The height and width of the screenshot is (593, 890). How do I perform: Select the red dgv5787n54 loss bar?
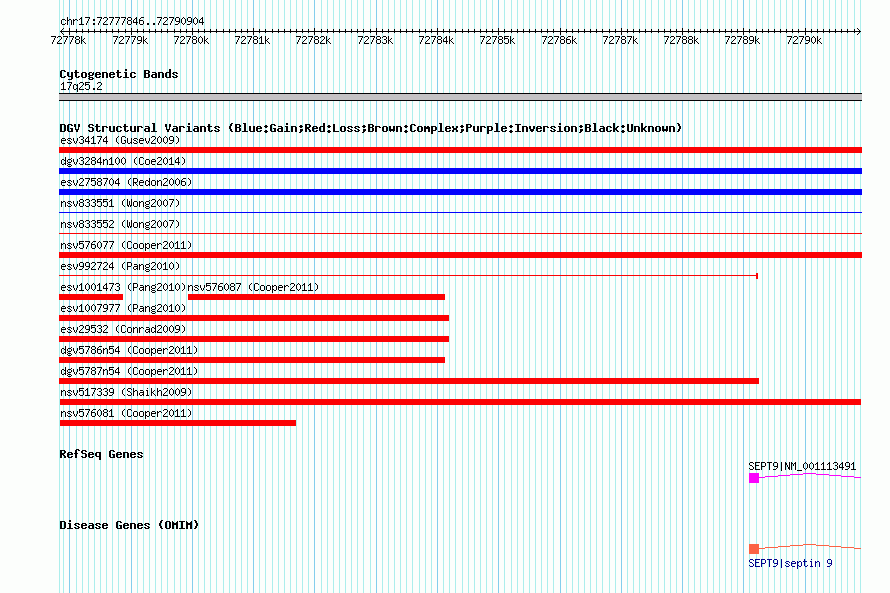tap(409, 381)
